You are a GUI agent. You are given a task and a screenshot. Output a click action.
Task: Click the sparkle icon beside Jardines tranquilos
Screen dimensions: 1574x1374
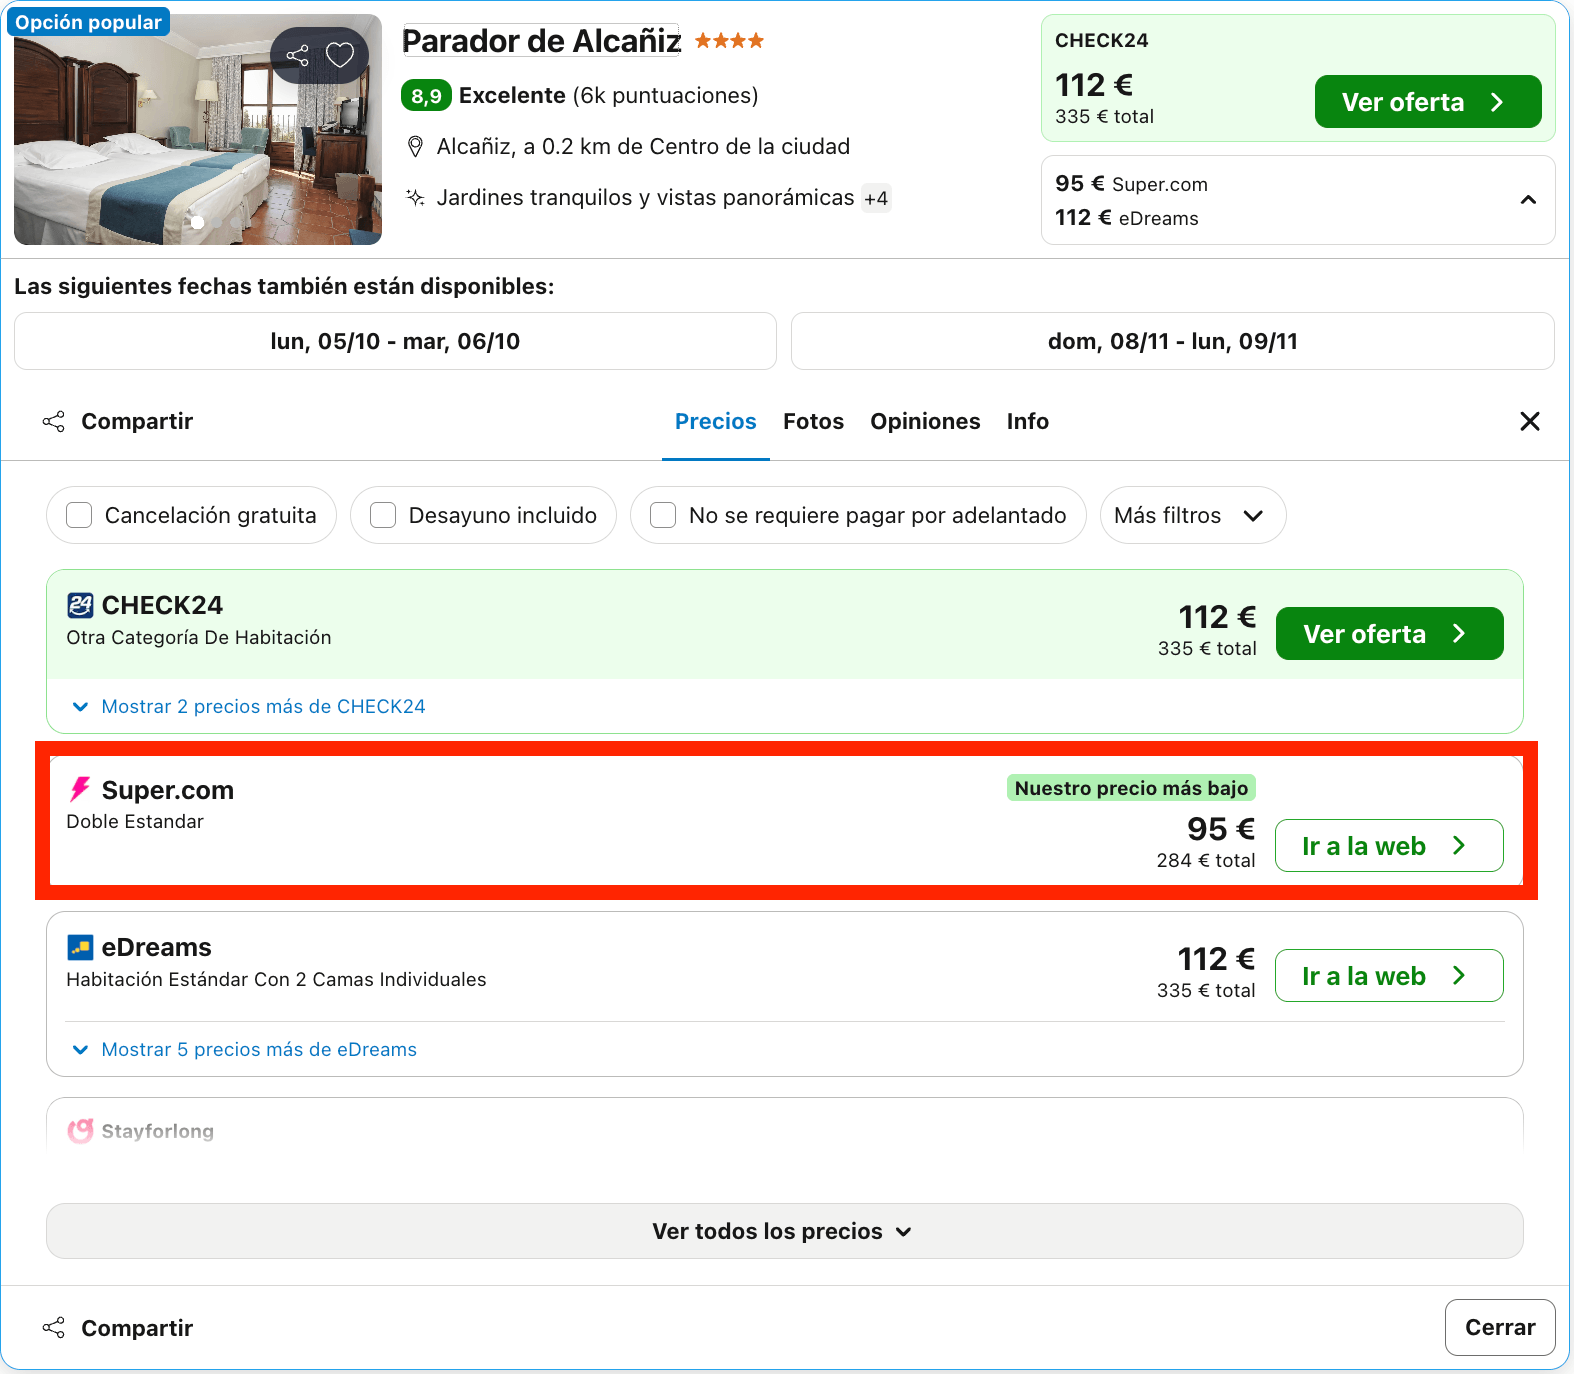(x=415, y=197)
